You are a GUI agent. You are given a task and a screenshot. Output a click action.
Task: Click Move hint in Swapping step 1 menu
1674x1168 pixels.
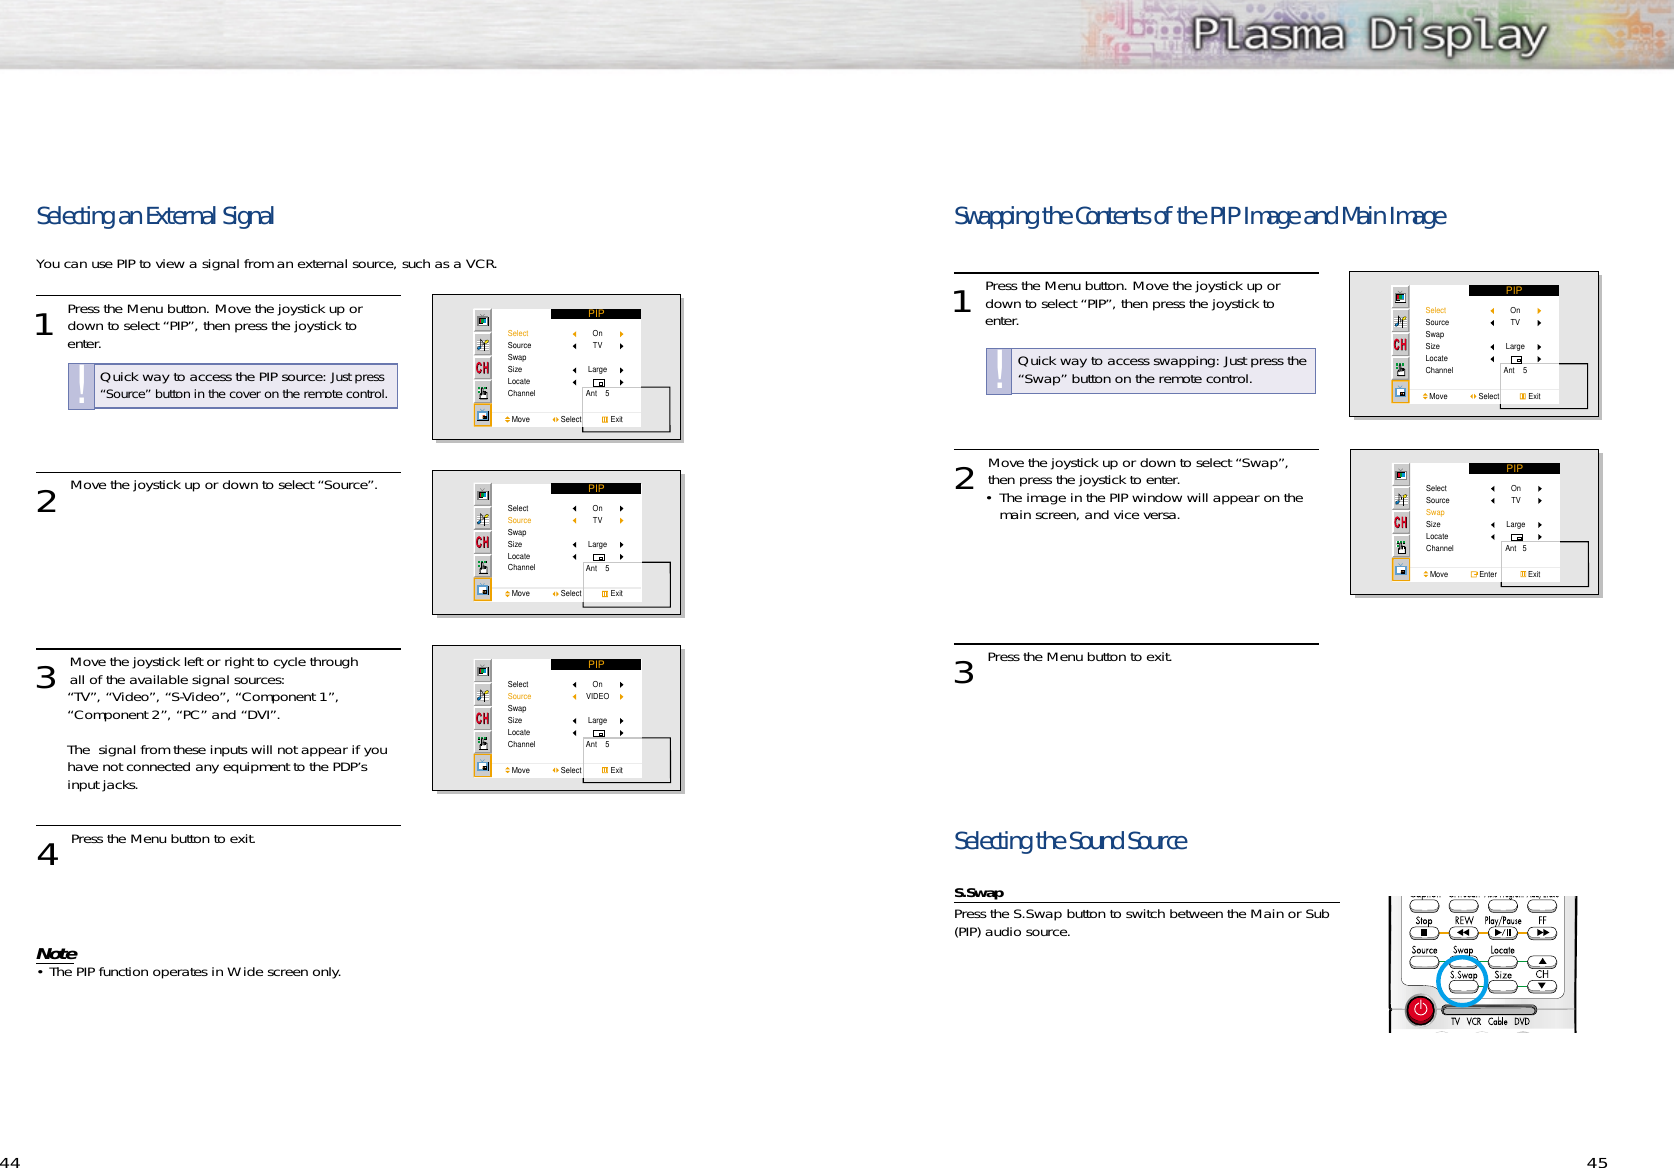(x=1435, y=397)
